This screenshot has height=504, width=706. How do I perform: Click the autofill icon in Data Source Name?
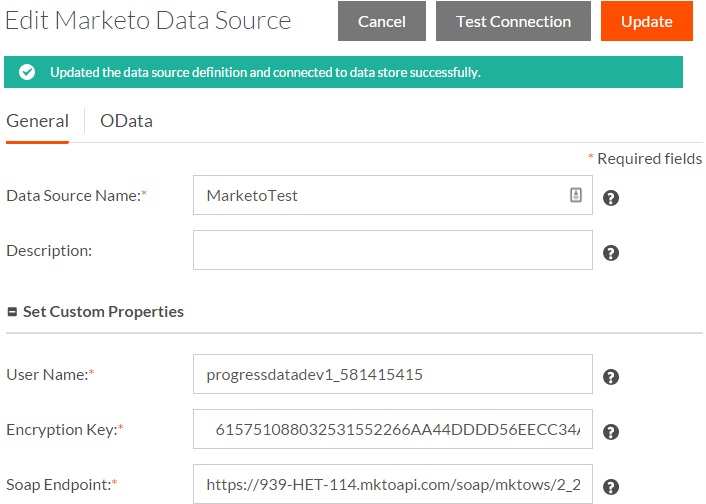pyautogui.click(x=576, y=195)
